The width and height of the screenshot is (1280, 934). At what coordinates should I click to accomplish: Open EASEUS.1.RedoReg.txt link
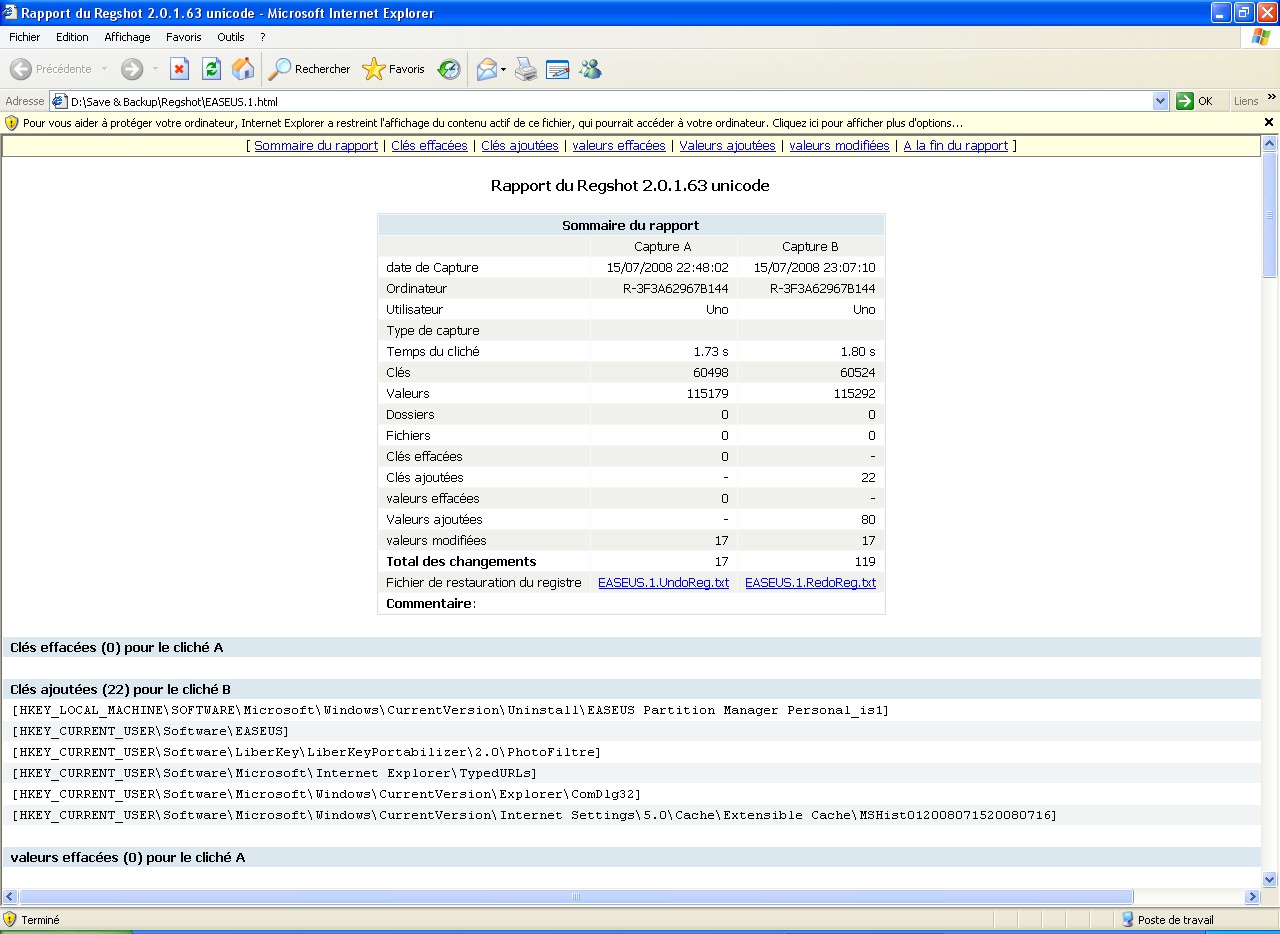coord(811,583)
